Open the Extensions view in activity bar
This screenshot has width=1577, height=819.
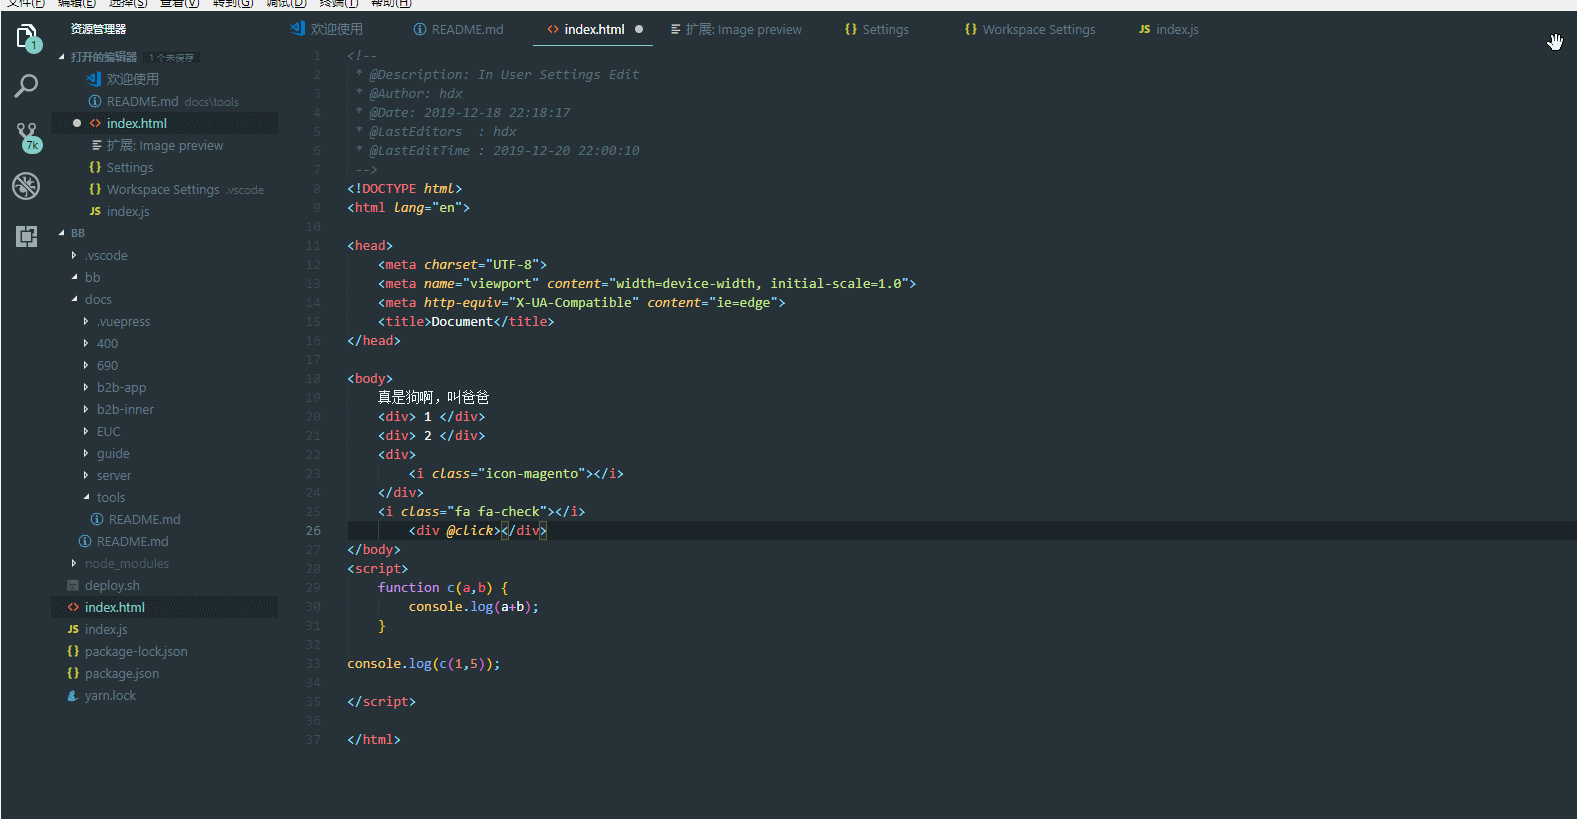click(x=27, y=236)
